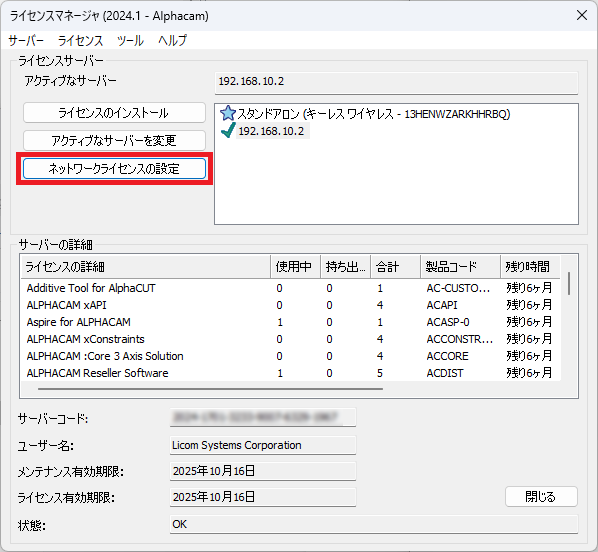
Task: Click the vertical scrollbar in license list
Action: click(x=569, y=283)
